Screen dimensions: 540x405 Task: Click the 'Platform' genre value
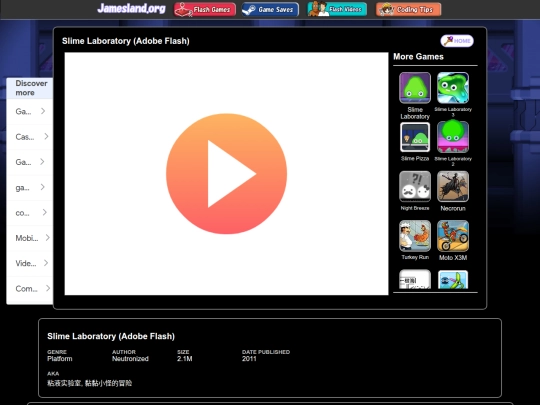pyautogui.click(x=60, y=359)
